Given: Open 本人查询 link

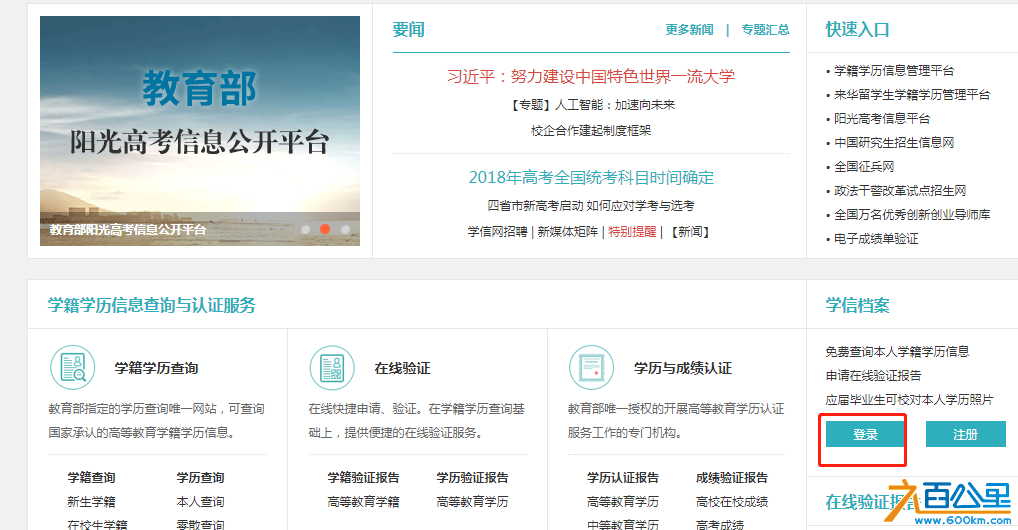Looking at the screenshot, I should [201, 502].
